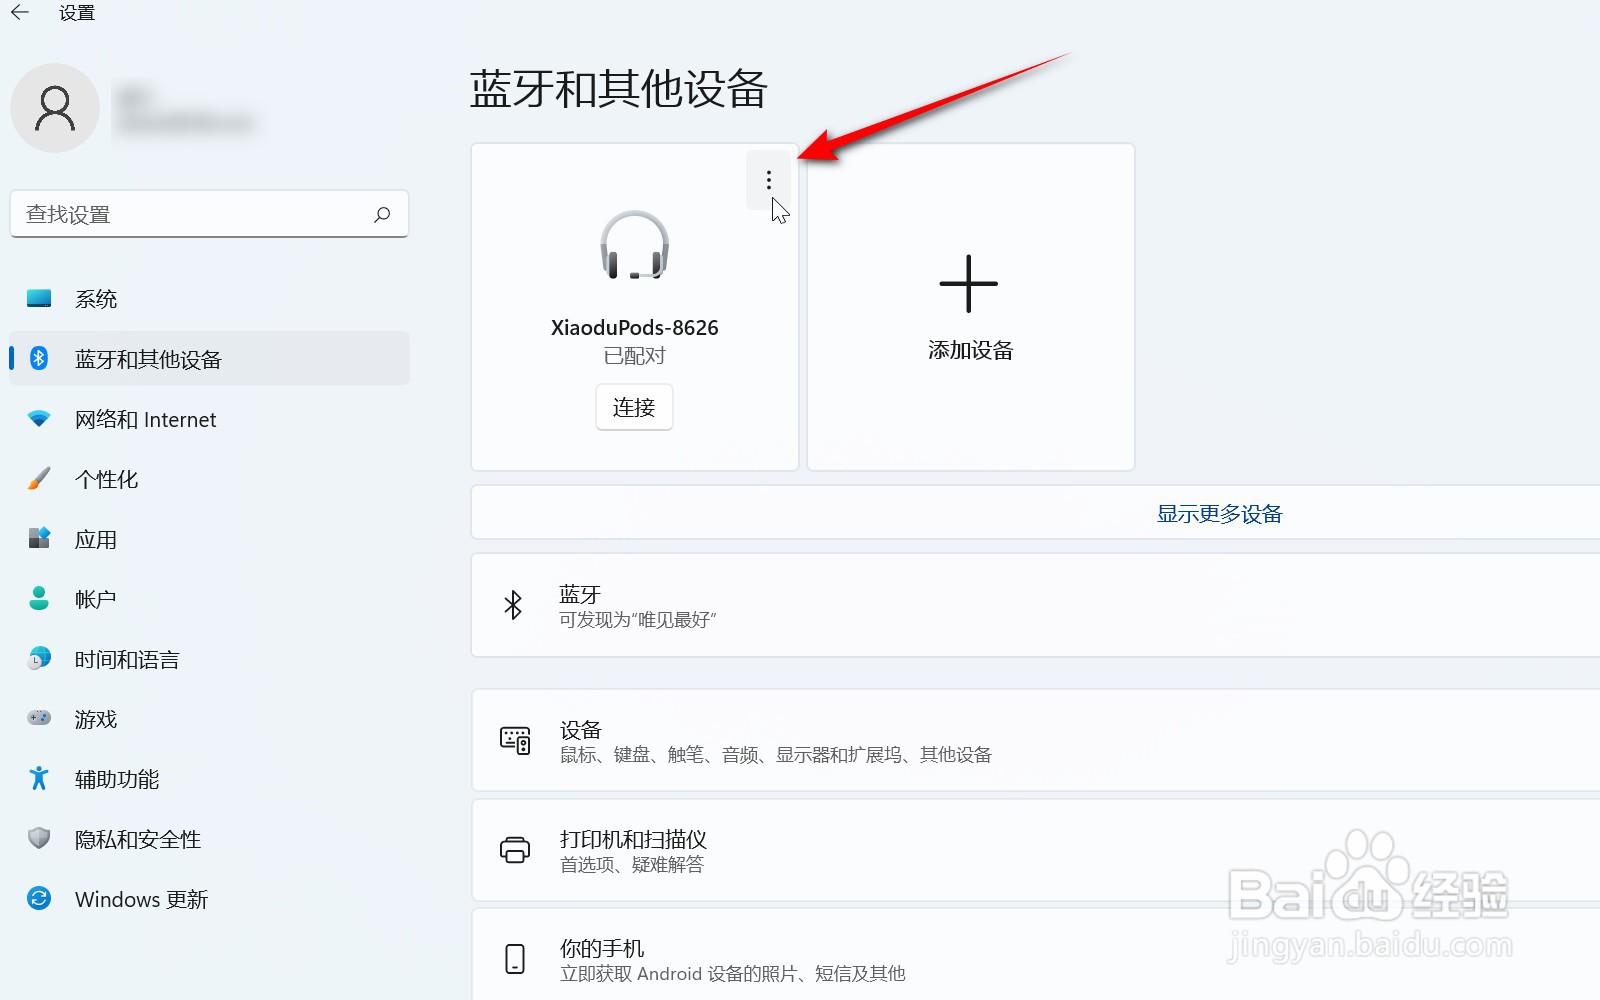
Task: Click the 帐户 person icon
Action: (x=38, y=598)
